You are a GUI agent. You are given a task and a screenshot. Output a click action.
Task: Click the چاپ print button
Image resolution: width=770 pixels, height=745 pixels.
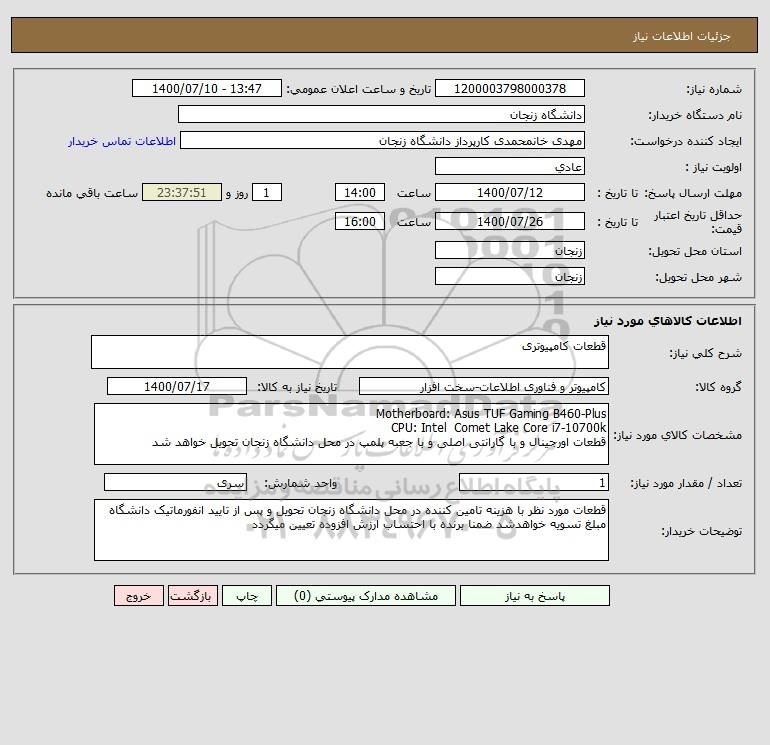pos(247,595)
